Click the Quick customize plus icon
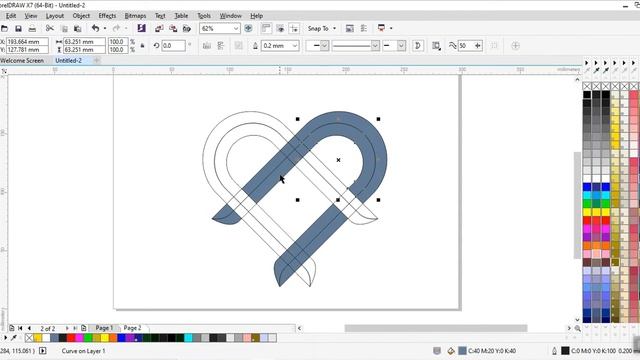This screenshot has height=360, width=640. click(516, 46)
